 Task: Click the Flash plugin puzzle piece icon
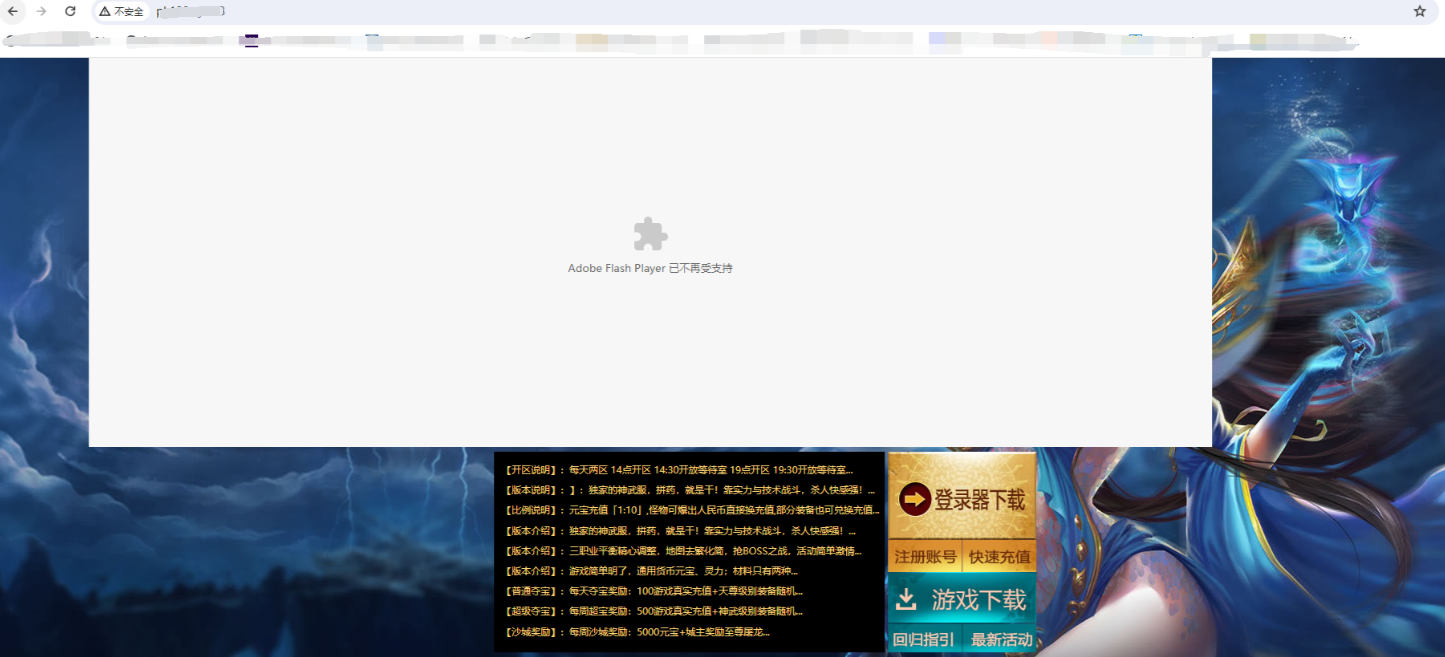[650, 234]
